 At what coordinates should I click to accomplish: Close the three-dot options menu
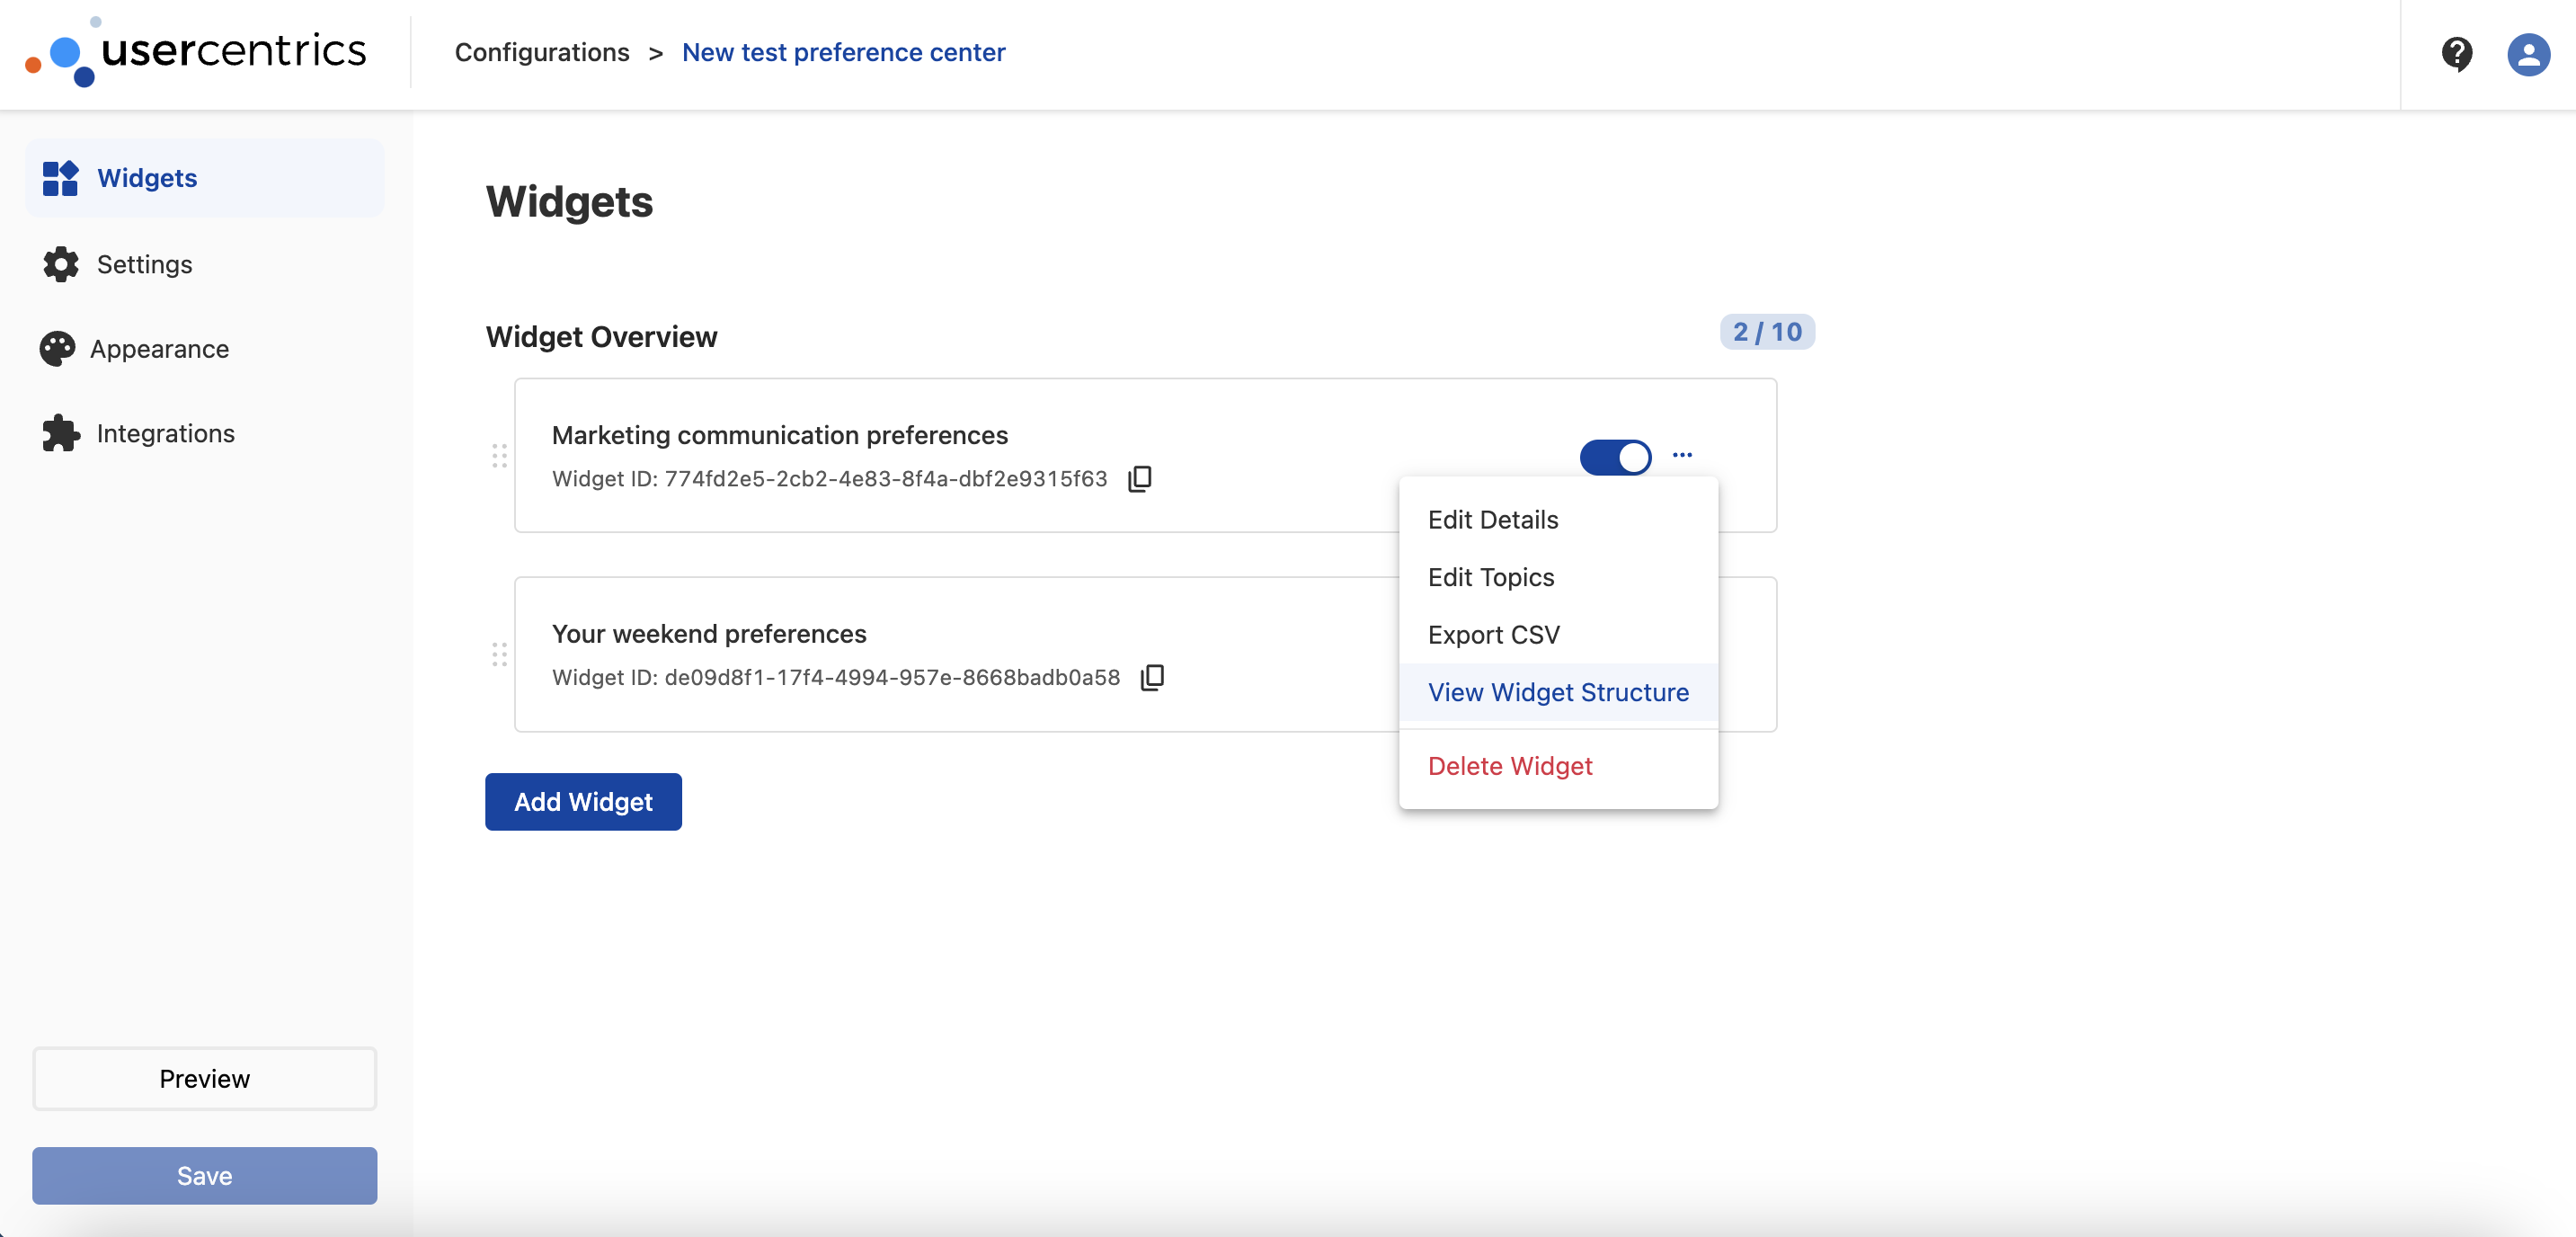point(1682,455)
